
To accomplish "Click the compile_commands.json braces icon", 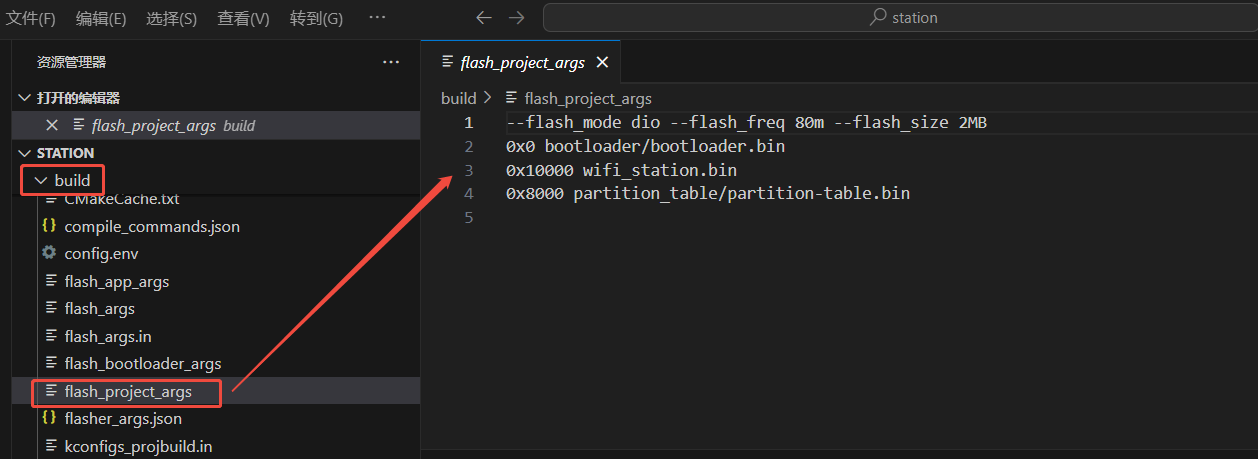I will coord(49,226).
